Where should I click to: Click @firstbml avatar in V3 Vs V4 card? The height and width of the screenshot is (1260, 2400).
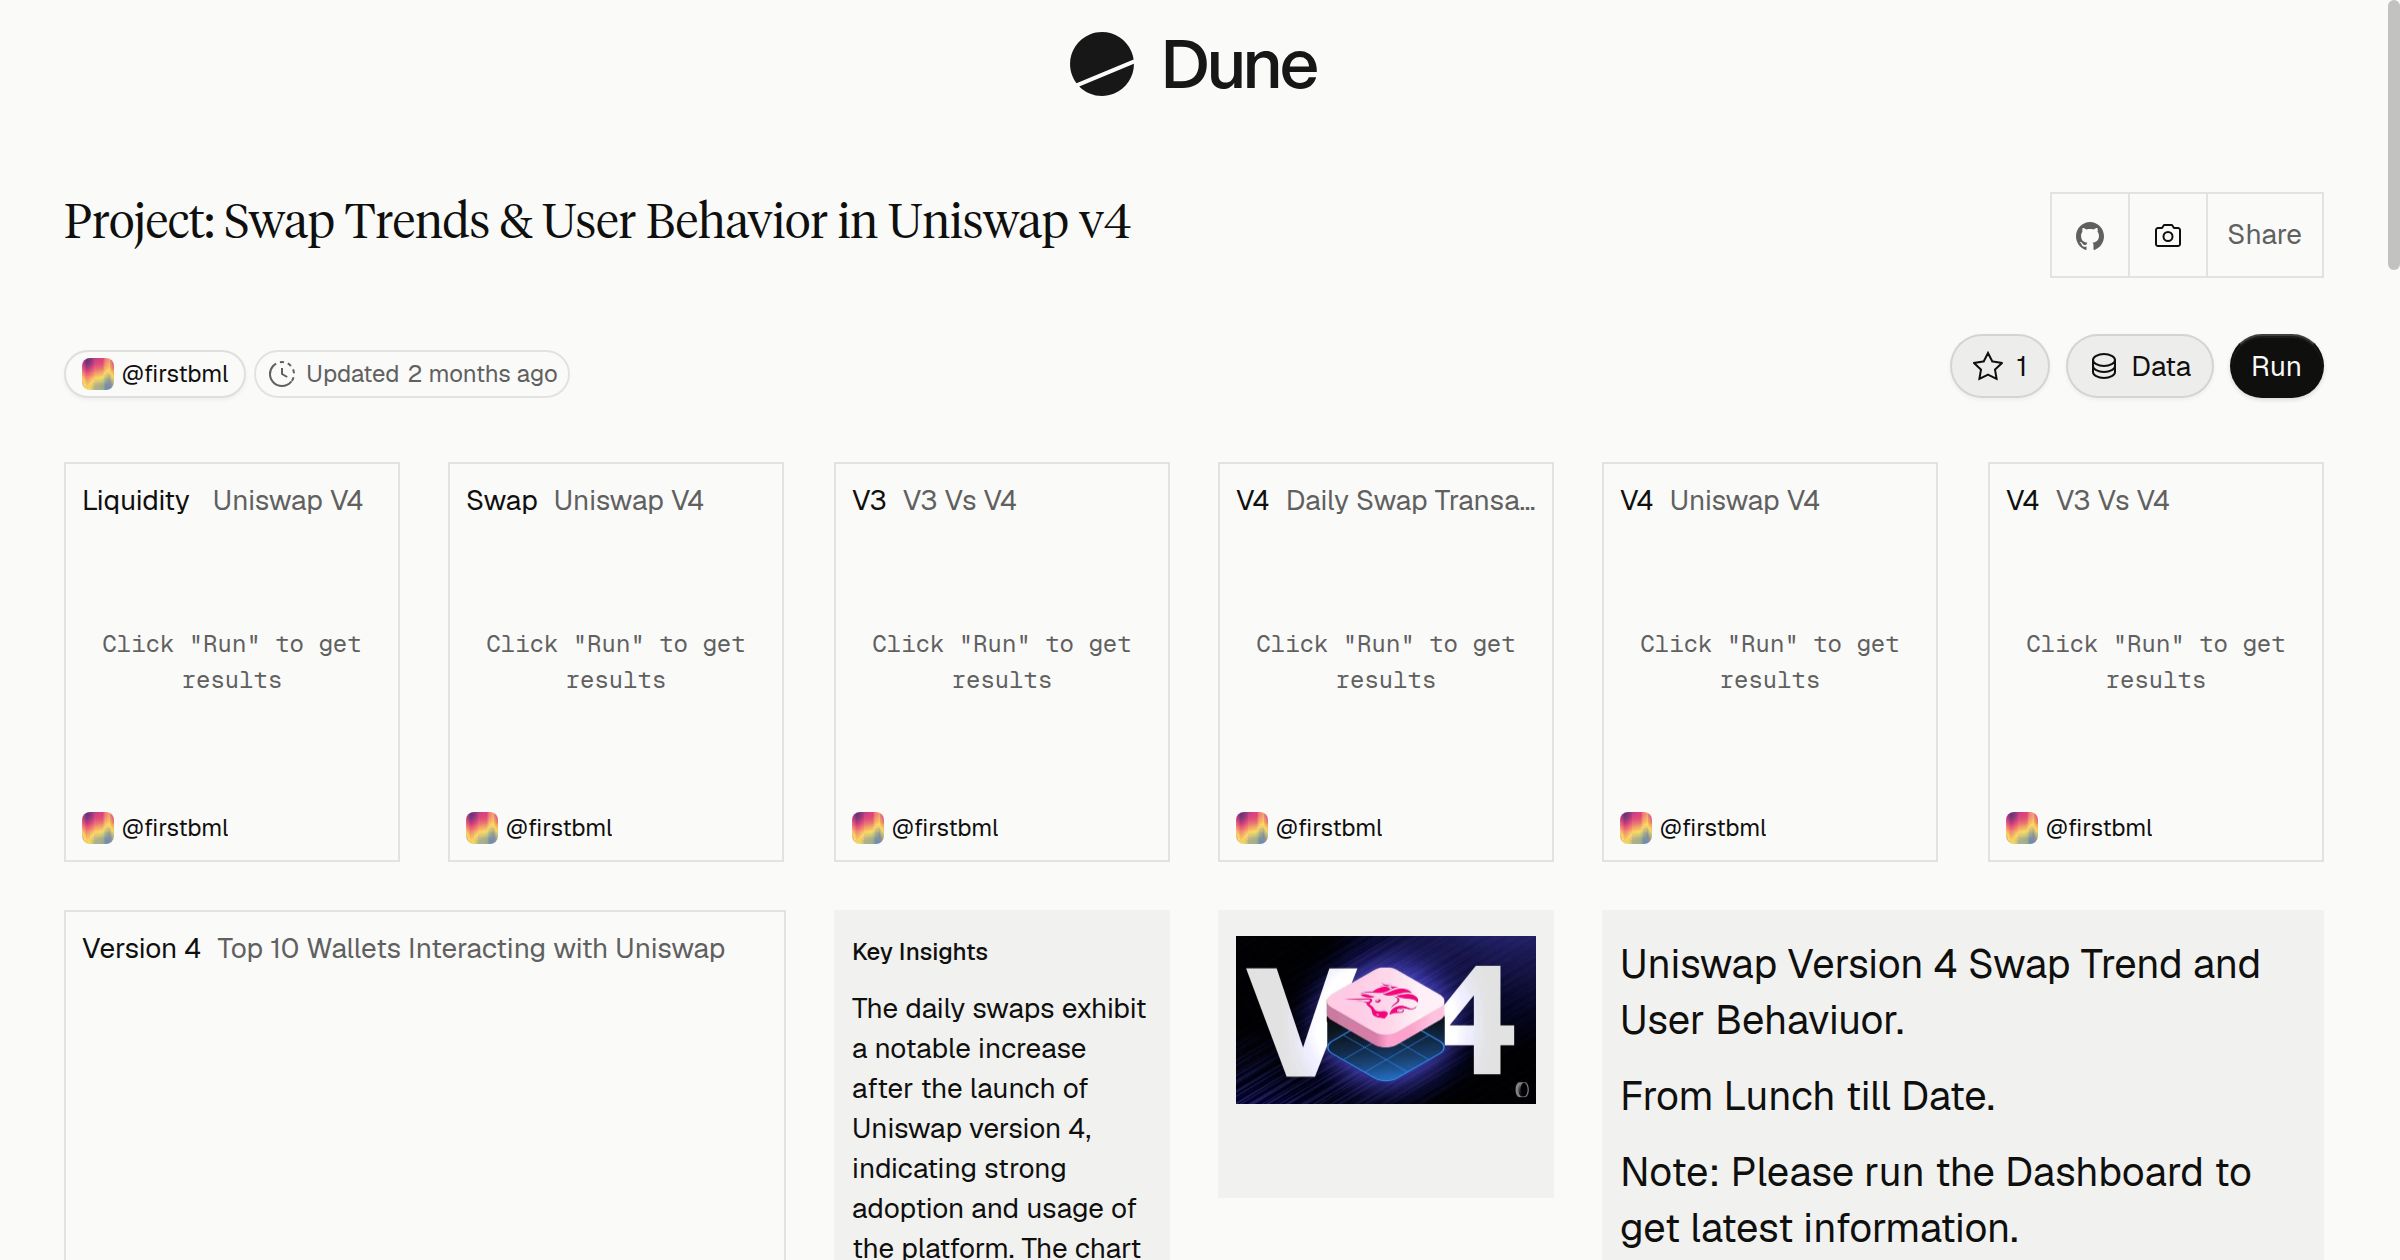click(867, 828)
